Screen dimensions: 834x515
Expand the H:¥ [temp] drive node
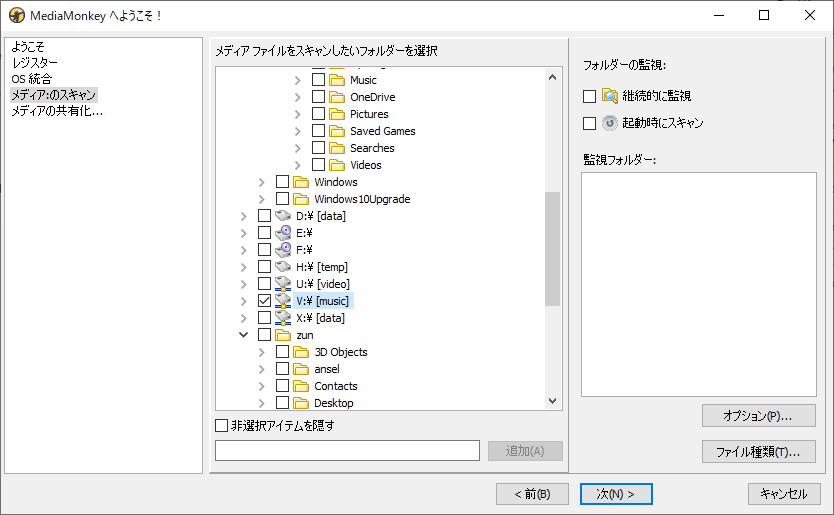[x=244, y=268]
